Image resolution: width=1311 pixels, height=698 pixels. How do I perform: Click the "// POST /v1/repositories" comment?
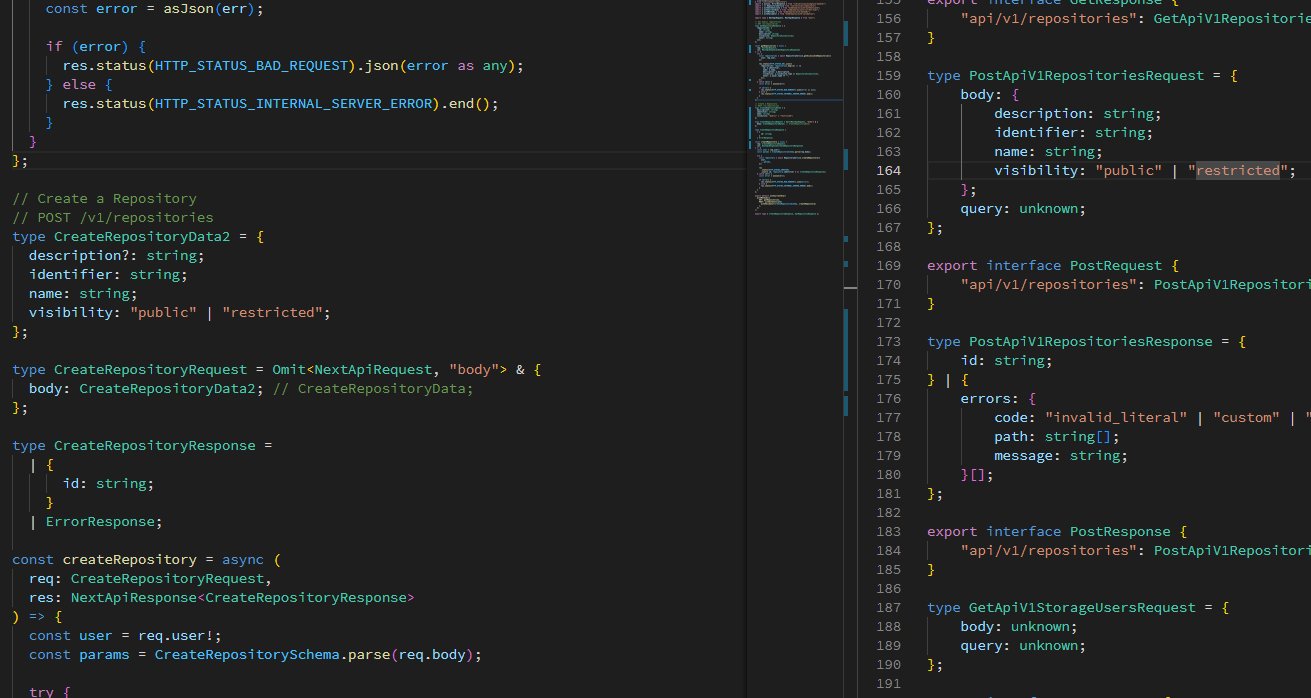112,217
